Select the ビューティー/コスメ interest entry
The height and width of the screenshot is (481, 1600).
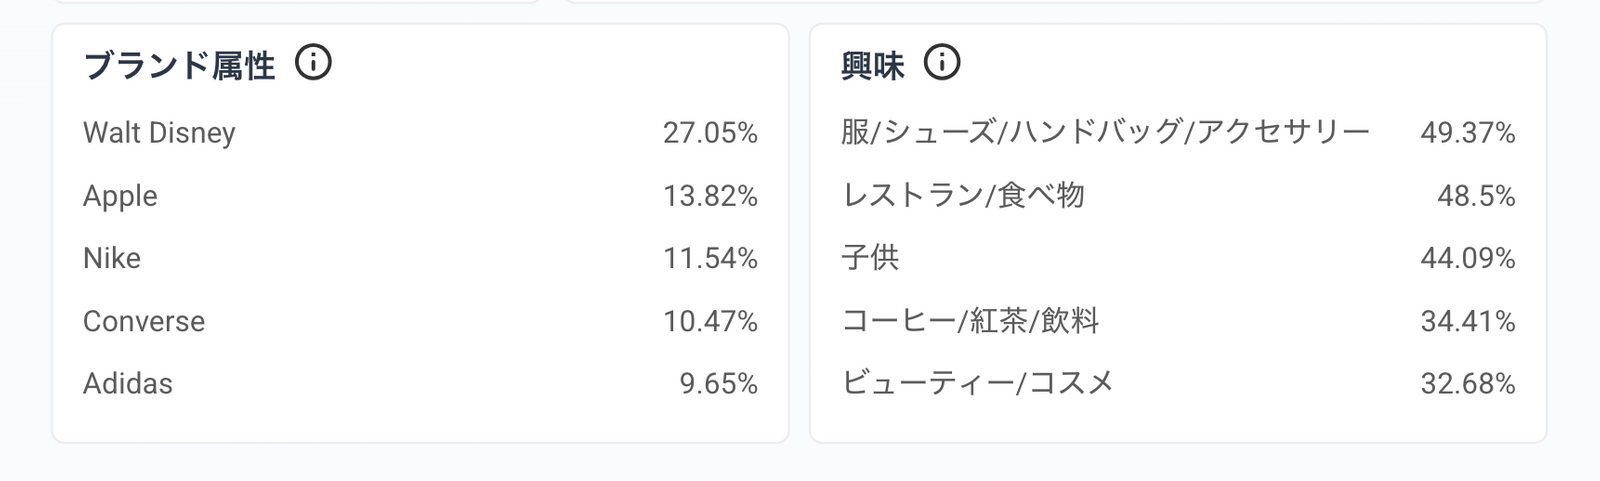pos(977,384)
